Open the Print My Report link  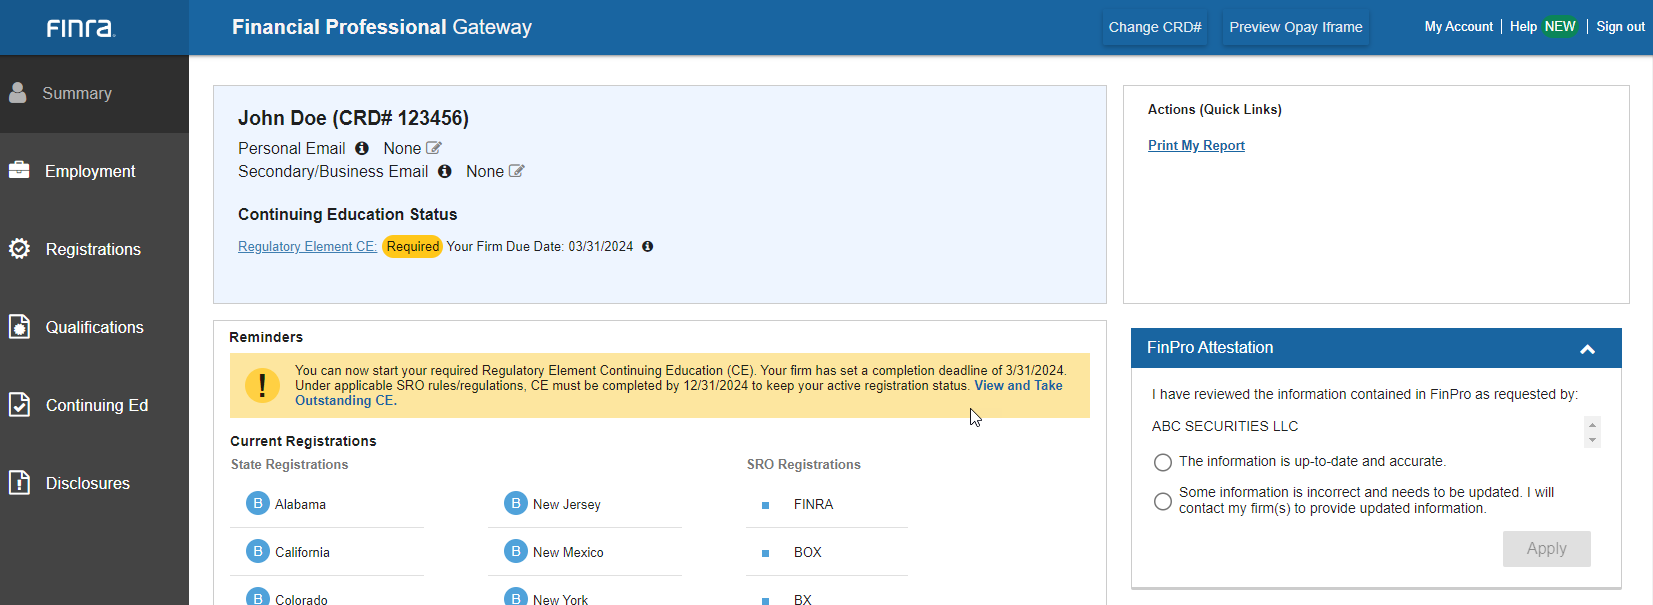(x=1196, y=145)
